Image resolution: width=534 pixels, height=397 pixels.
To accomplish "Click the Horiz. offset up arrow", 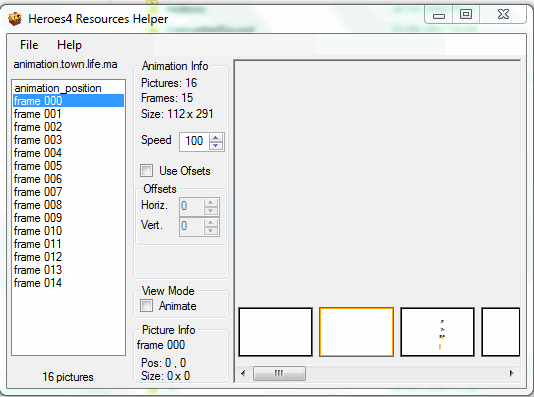I will (211, 203).
